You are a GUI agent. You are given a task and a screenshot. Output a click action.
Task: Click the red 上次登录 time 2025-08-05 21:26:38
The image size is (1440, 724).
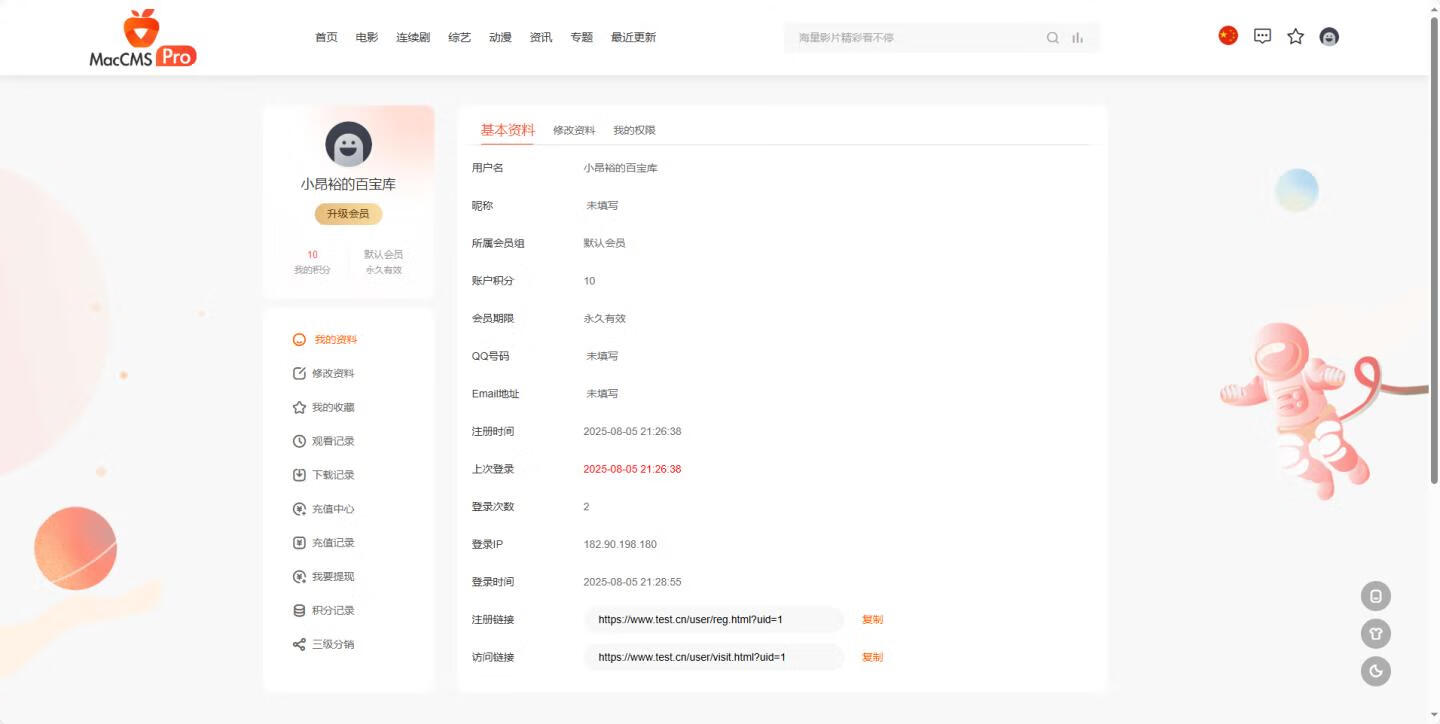[x=632, y=469]
